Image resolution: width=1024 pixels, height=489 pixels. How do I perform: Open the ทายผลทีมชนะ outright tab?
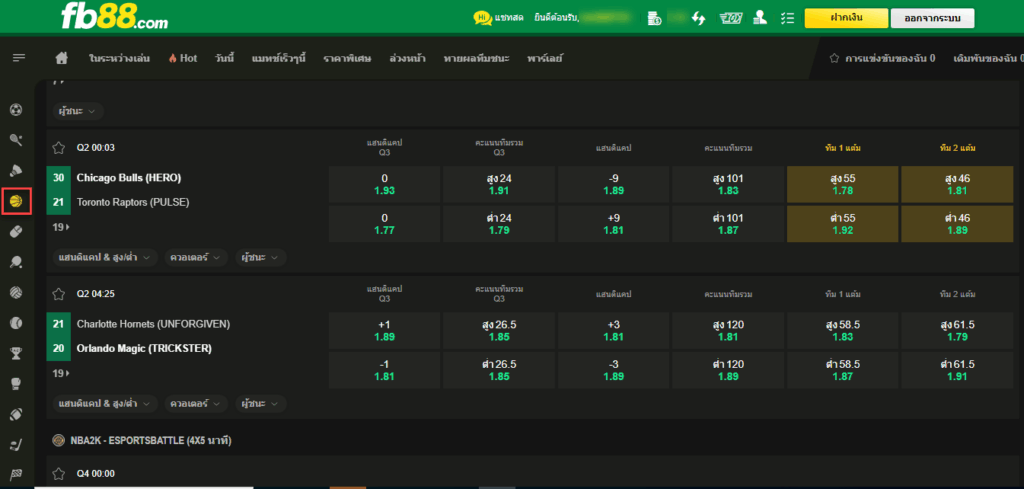click(x=477, y=58)
